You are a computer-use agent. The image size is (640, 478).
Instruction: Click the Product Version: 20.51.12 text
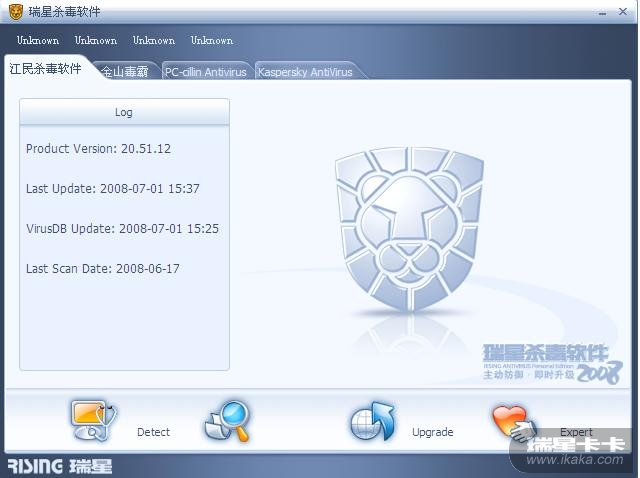pyautogui.click(x=98, y=149)
